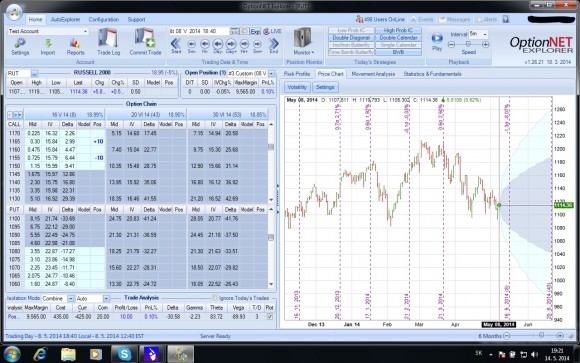This screenshot has height=363, width=580.
Task: Navigate expirations with the right arrow button
Action: pyautogui.click(x=20, y=115)
